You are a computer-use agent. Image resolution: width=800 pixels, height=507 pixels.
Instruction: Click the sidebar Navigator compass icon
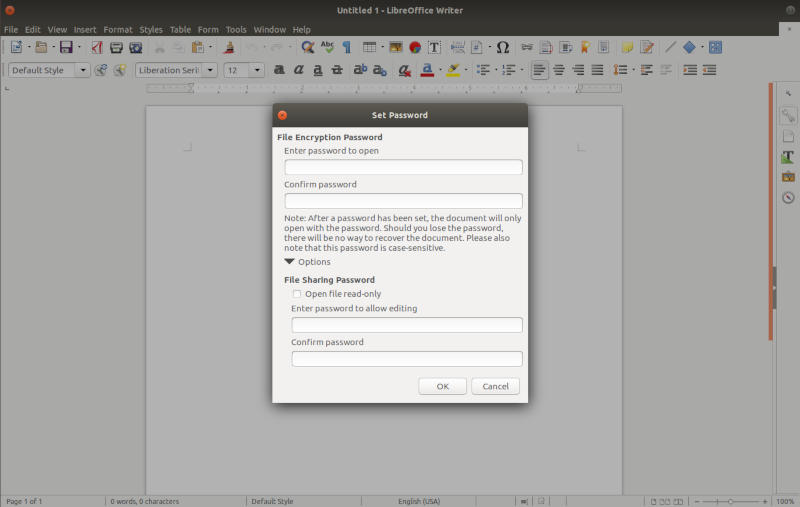click(788, 197)
